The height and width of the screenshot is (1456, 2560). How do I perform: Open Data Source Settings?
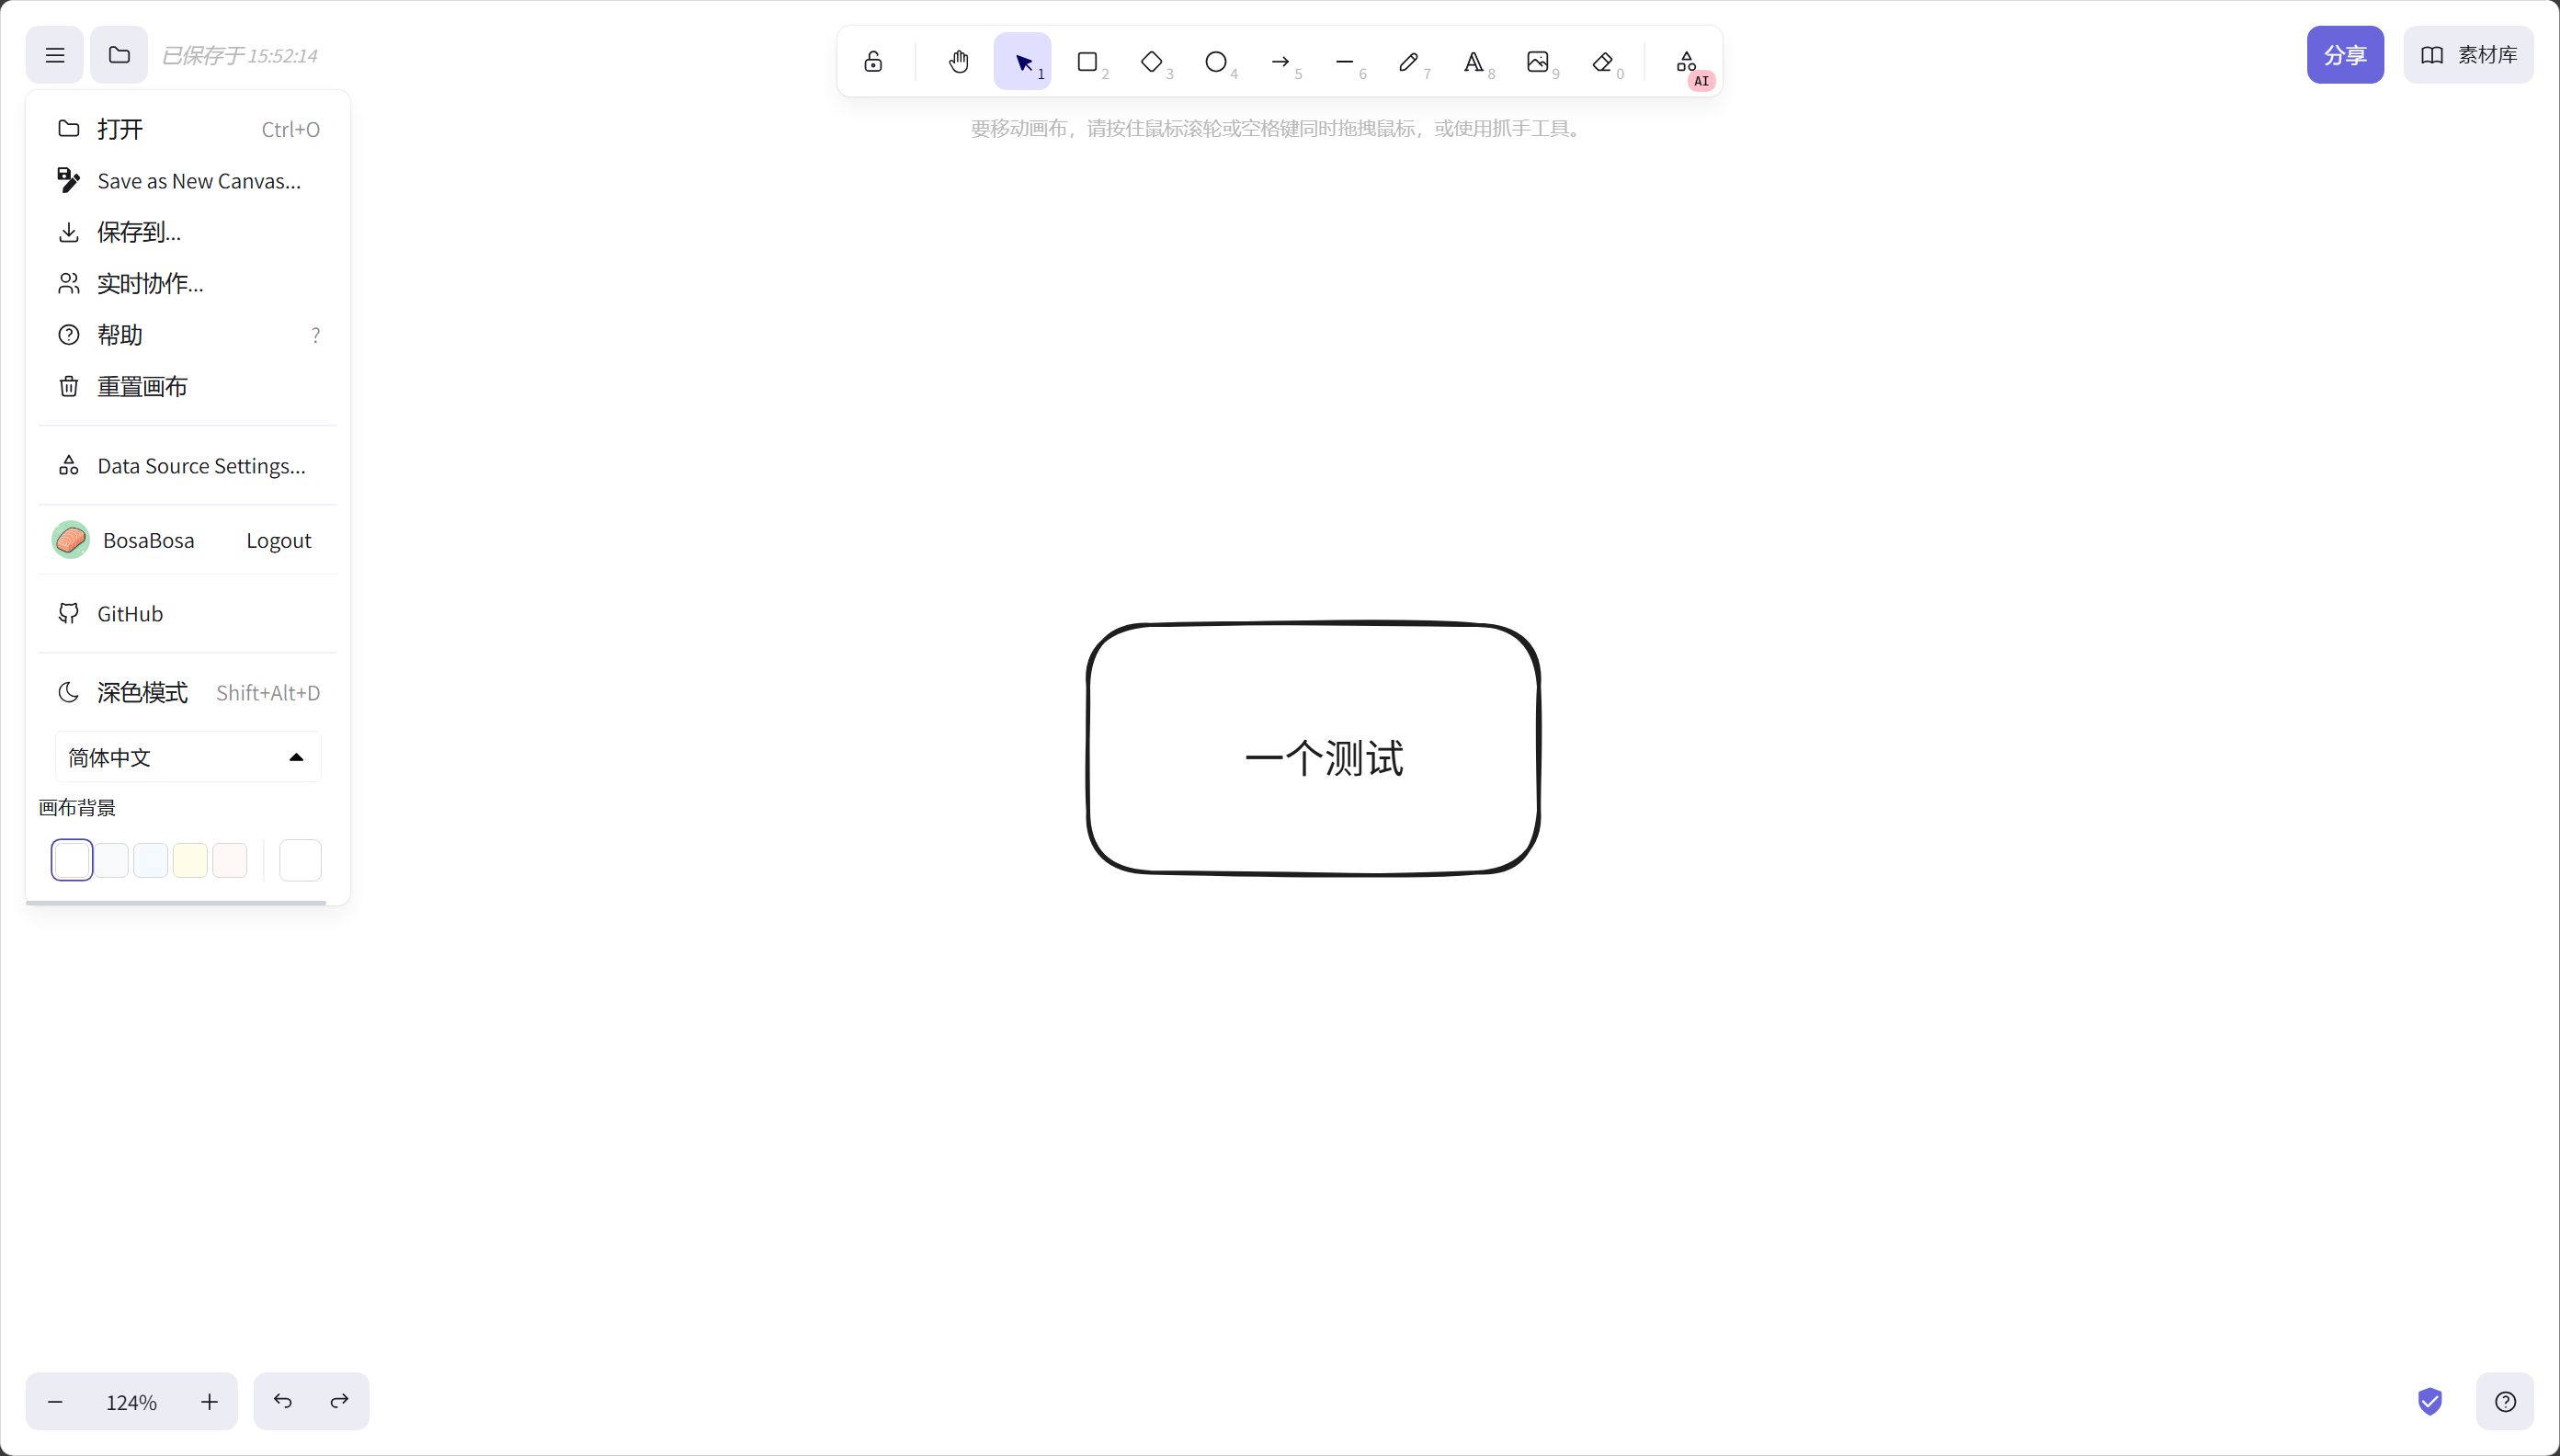(188, 466)
